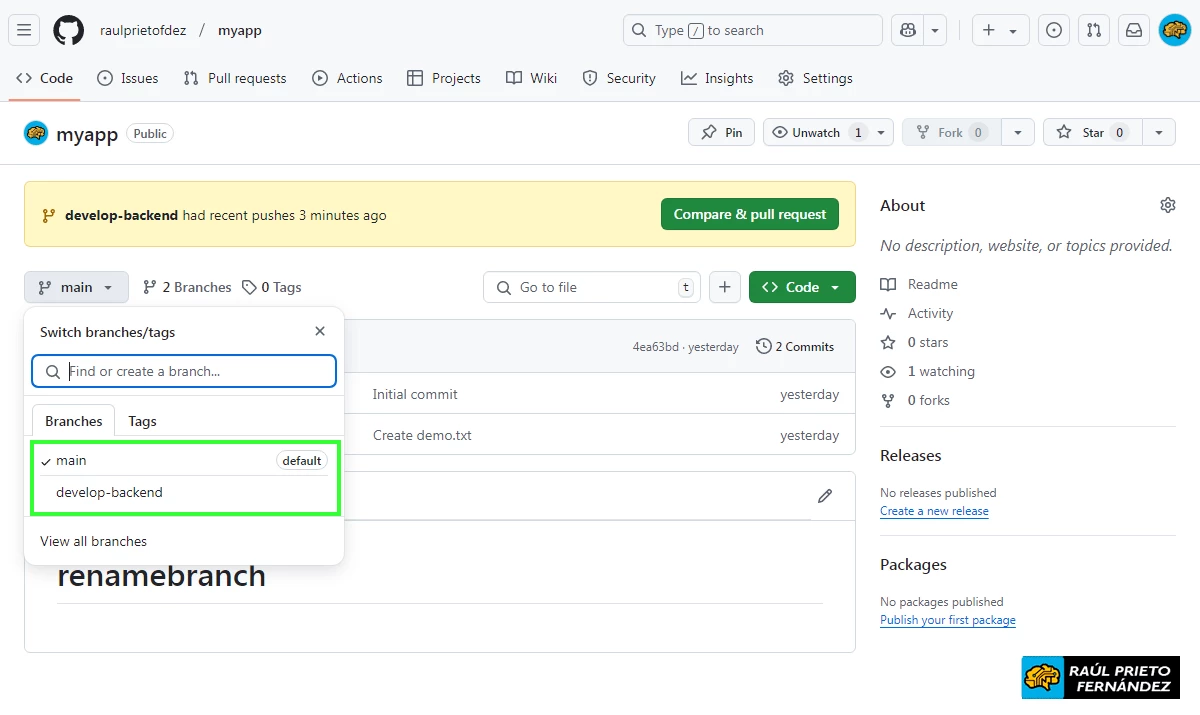Click the About settings gear icon
This screenshot has height=715, width=1200.
[x=1167, y=205]
